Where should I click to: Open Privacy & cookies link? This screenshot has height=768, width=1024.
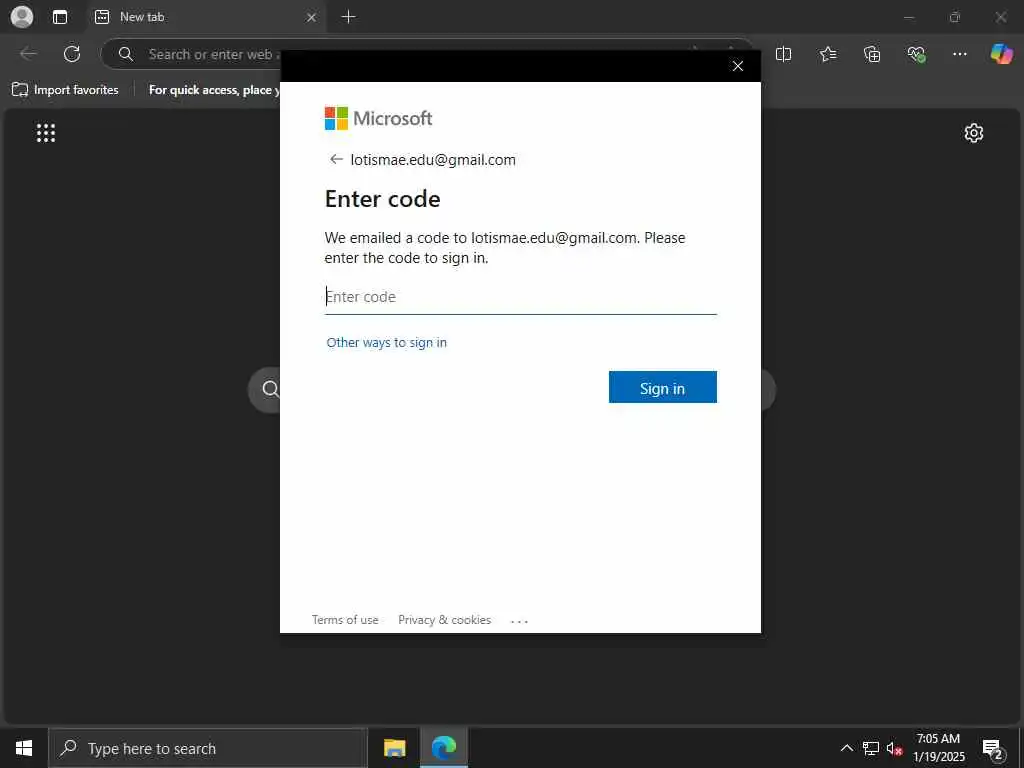coord(445,620)
